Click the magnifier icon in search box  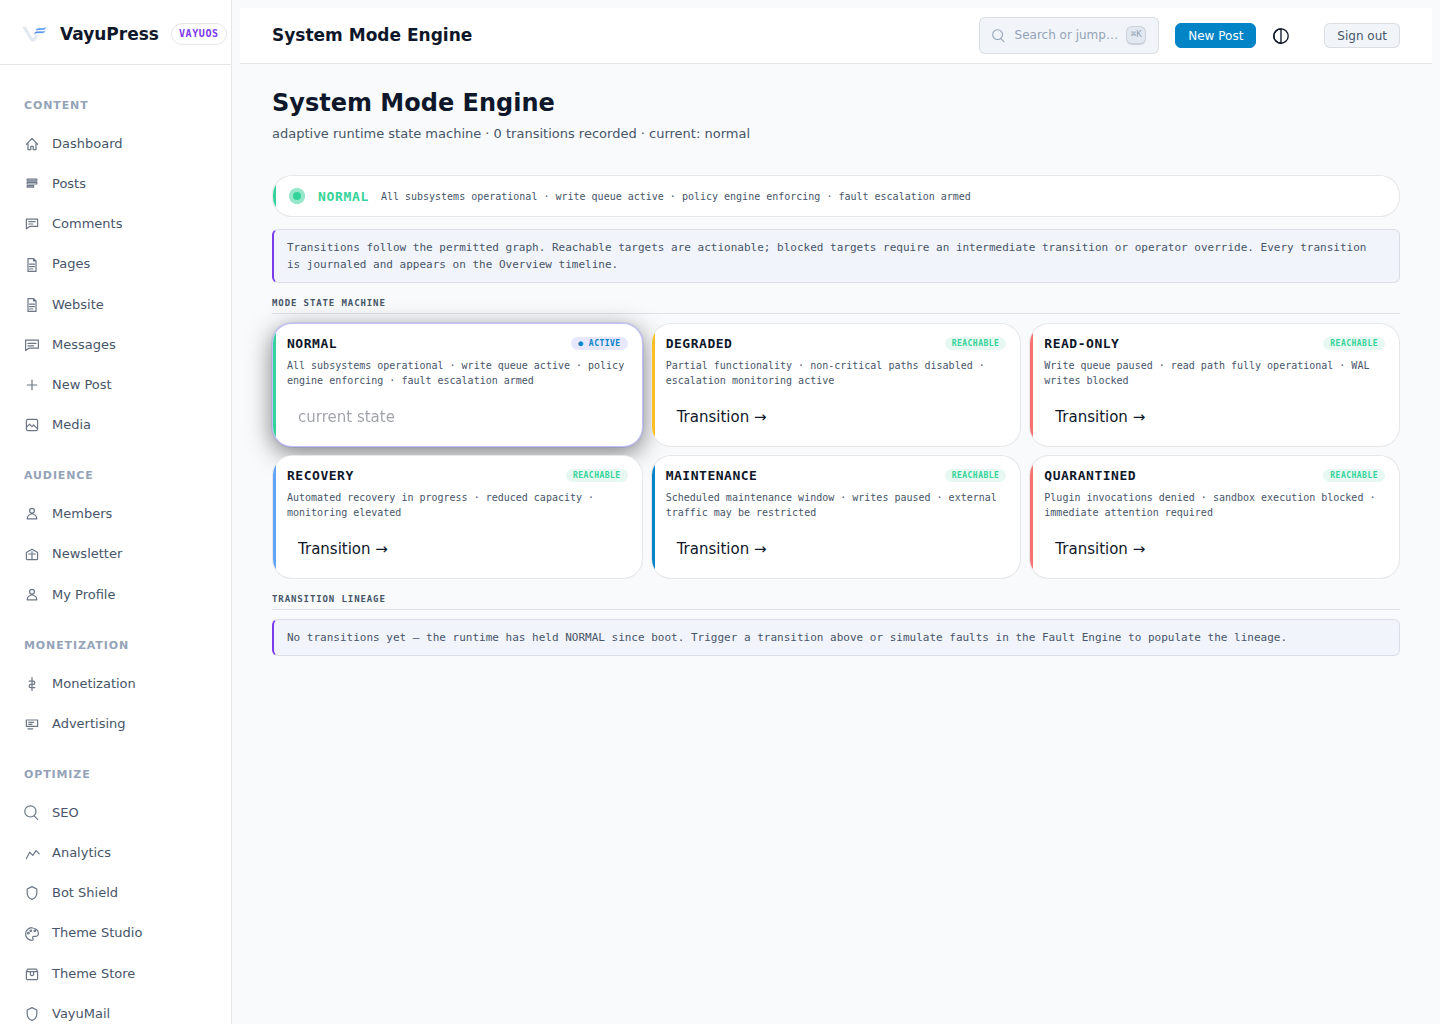pyautogui.click(x=998, y=35)
